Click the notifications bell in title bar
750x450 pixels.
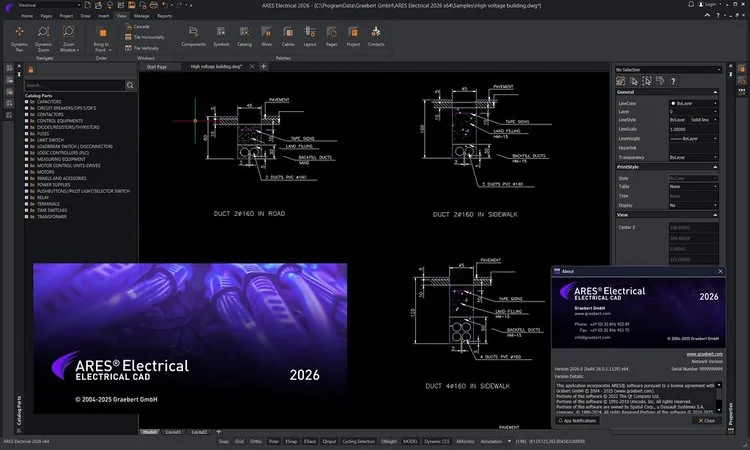691,4
